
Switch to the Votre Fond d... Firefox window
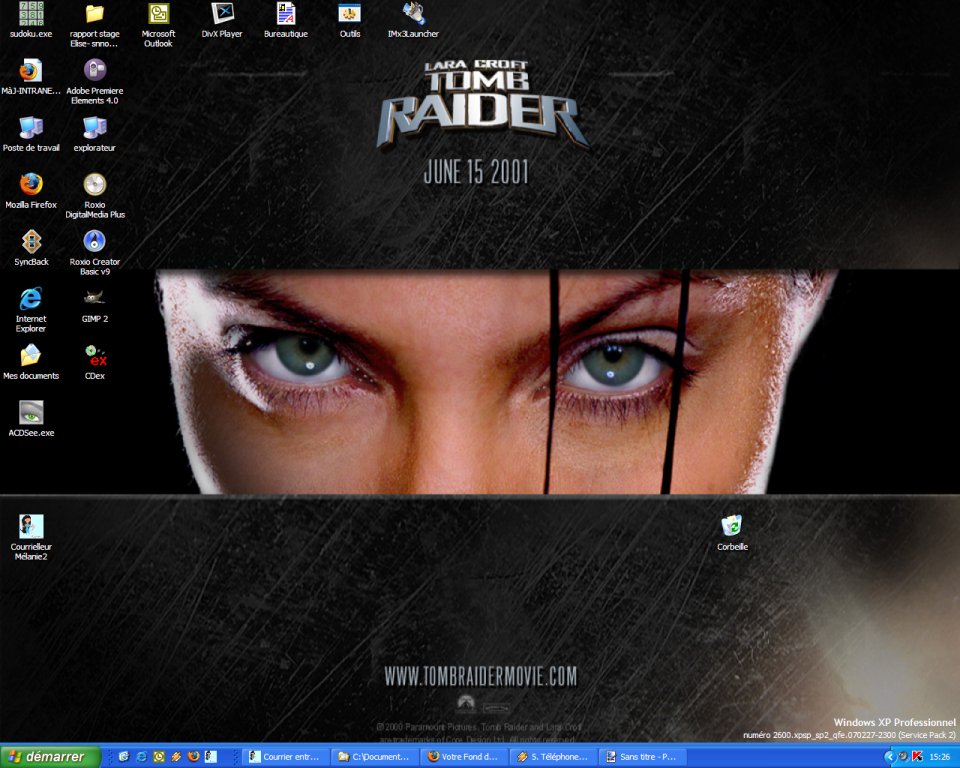pos(463,757)
